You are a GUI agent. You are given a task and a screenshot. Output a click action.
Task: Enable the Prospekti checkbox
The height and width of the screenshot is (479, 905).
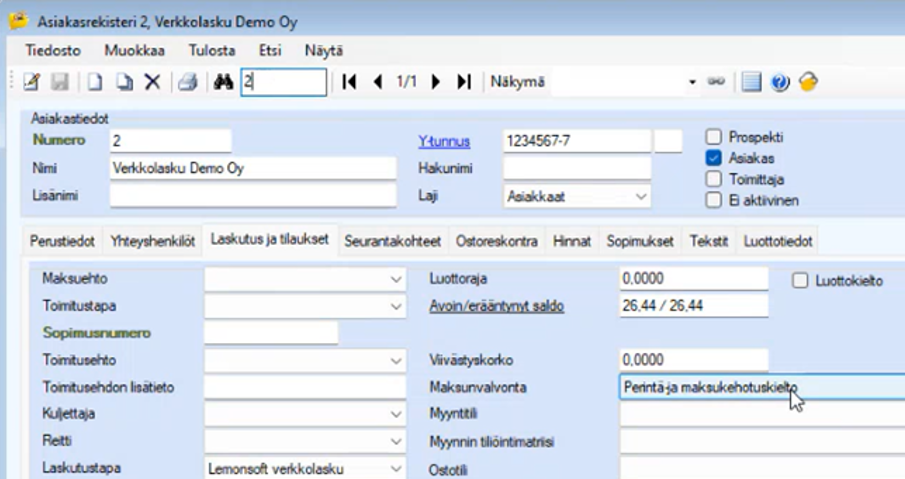tap(714, 137)
